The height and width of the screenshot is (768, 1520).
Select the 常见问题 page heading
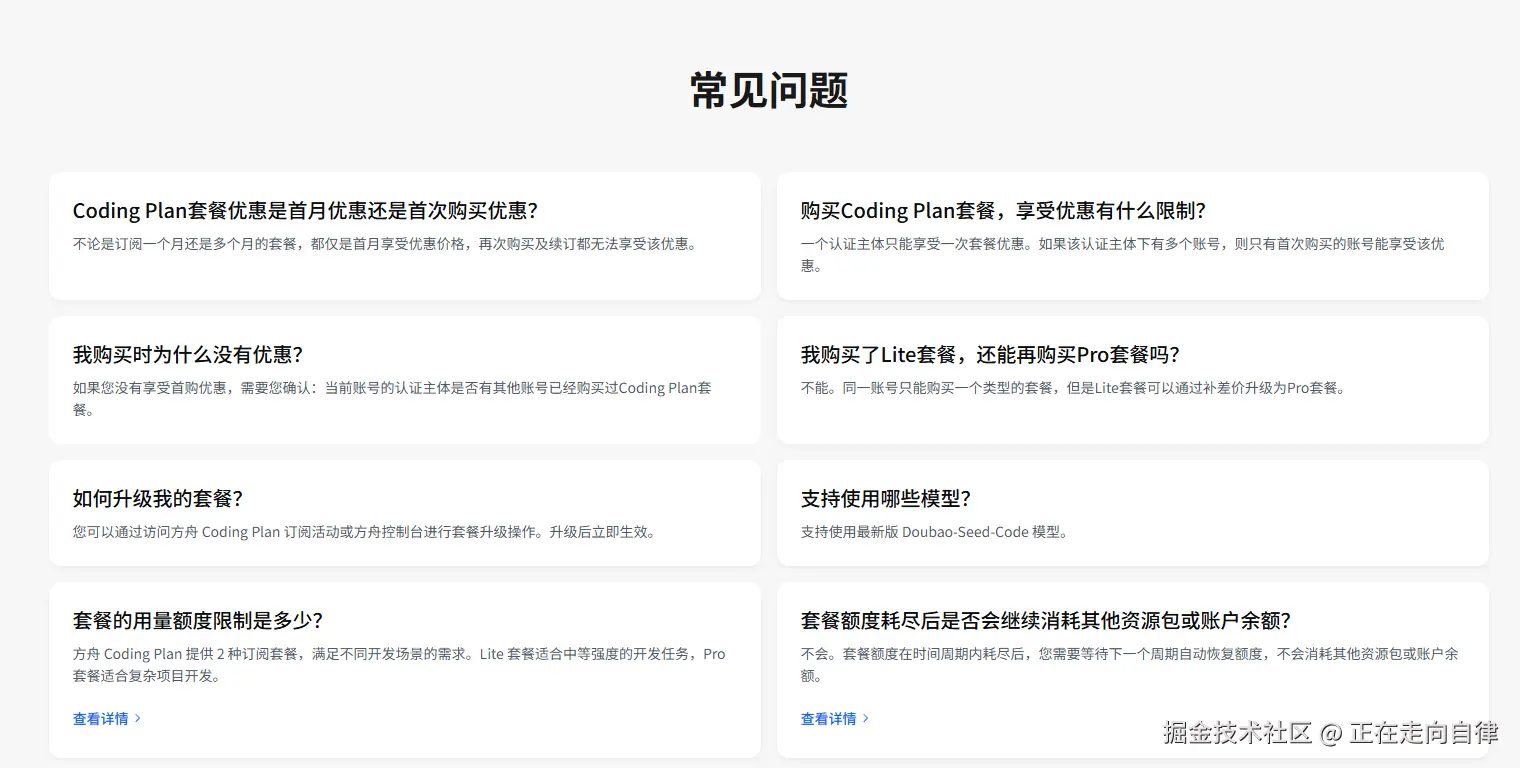pos(769,90)
